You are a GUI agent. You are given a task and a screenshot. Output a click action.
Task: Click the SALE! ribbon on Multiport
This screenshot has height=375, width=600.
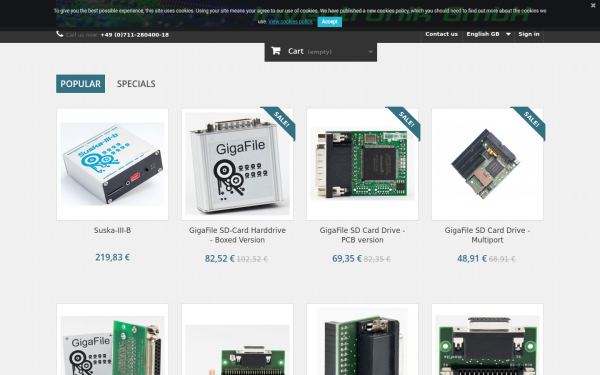point(531,121)
